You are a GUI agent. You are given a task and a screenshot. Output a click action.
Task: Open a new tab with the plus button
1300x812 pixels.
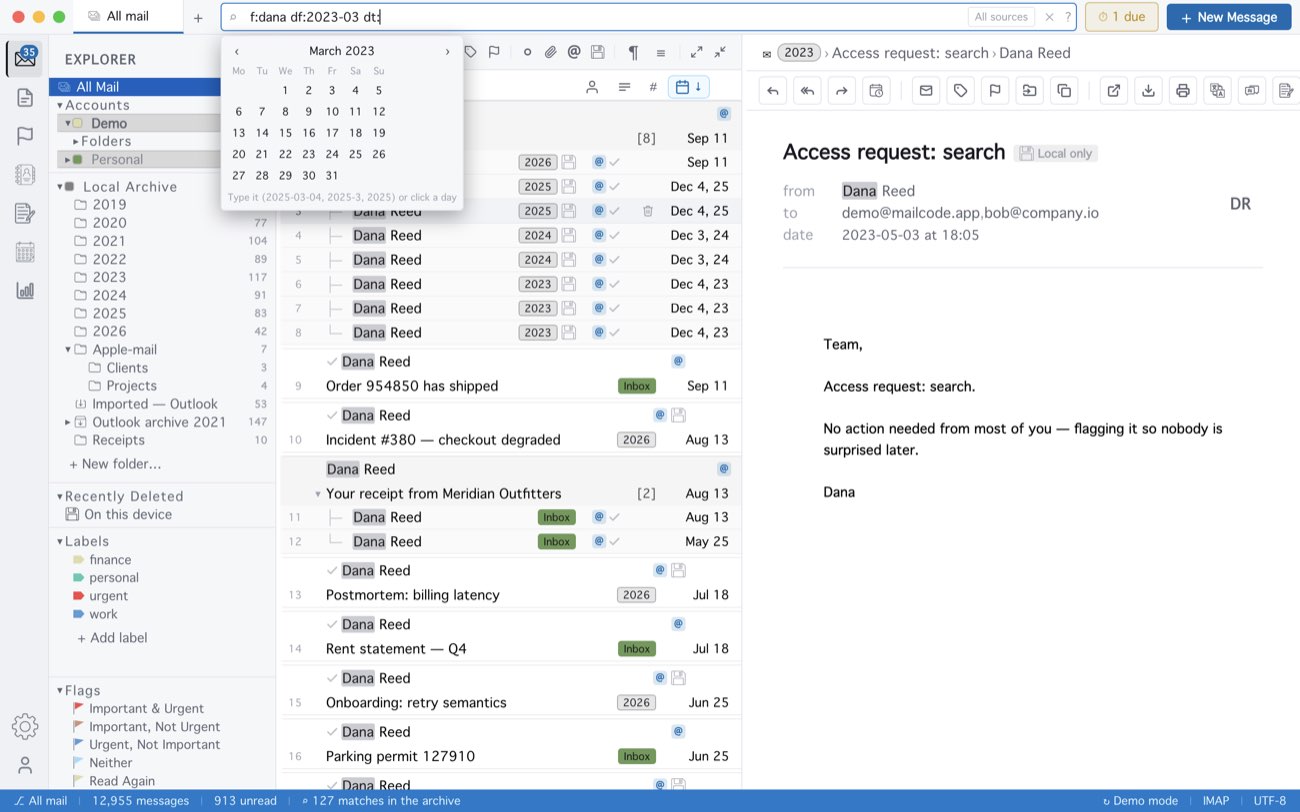[198, 17]
